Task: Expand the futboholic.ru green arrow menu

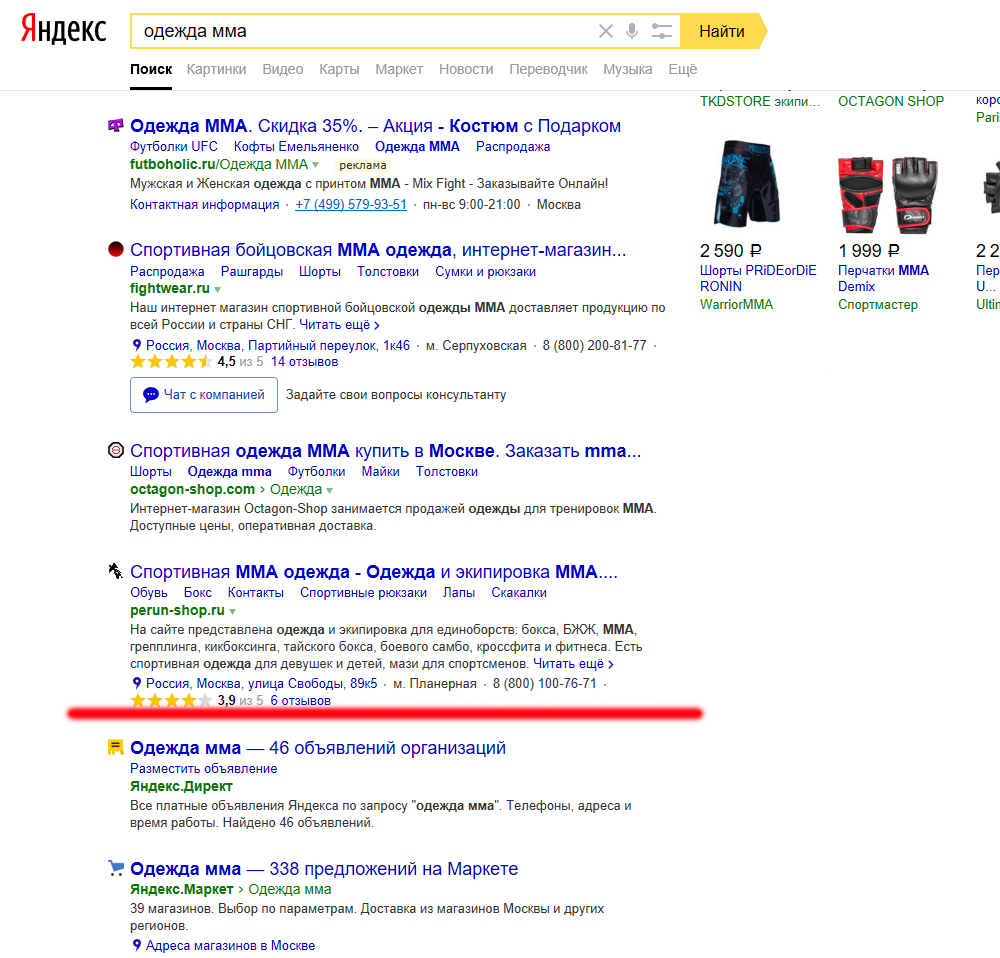Action: (315, 165)
